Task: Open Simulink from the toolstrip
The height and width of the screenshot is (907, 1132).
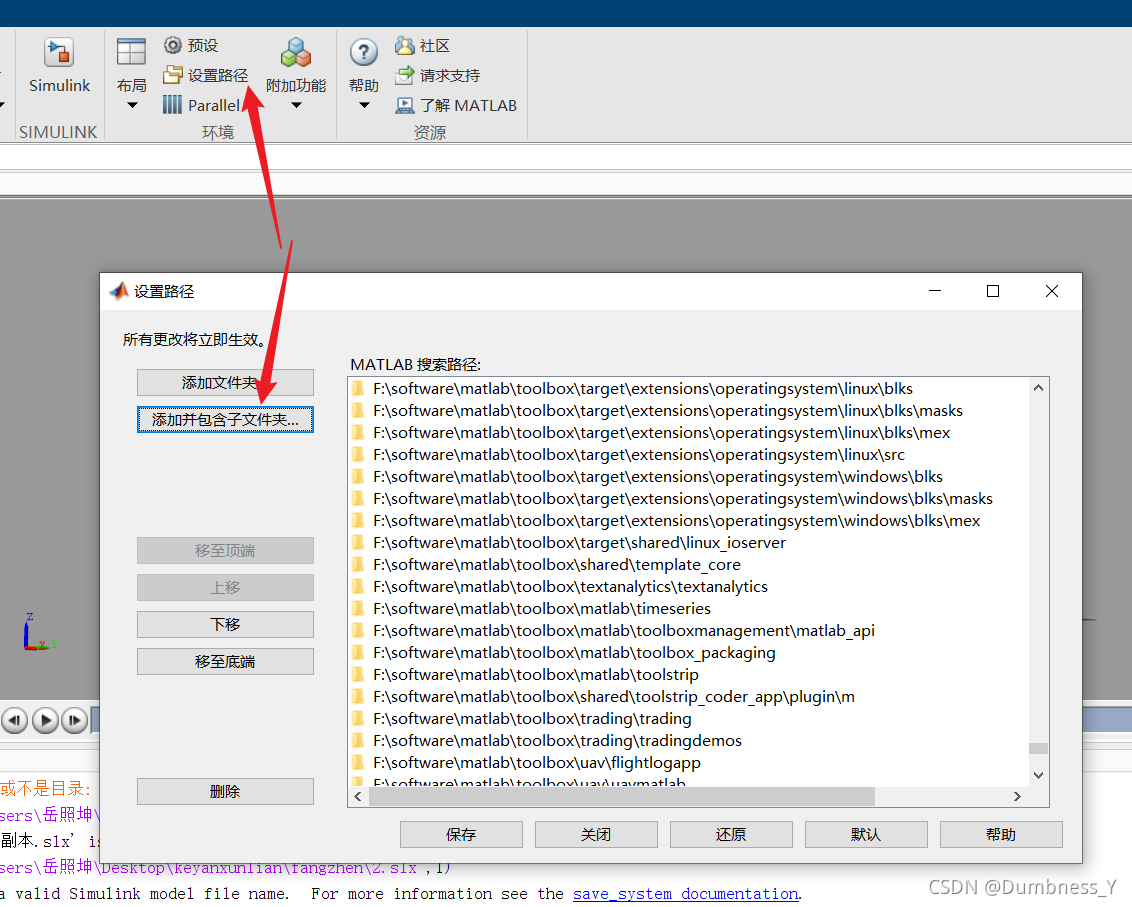Action: point(59,66)
